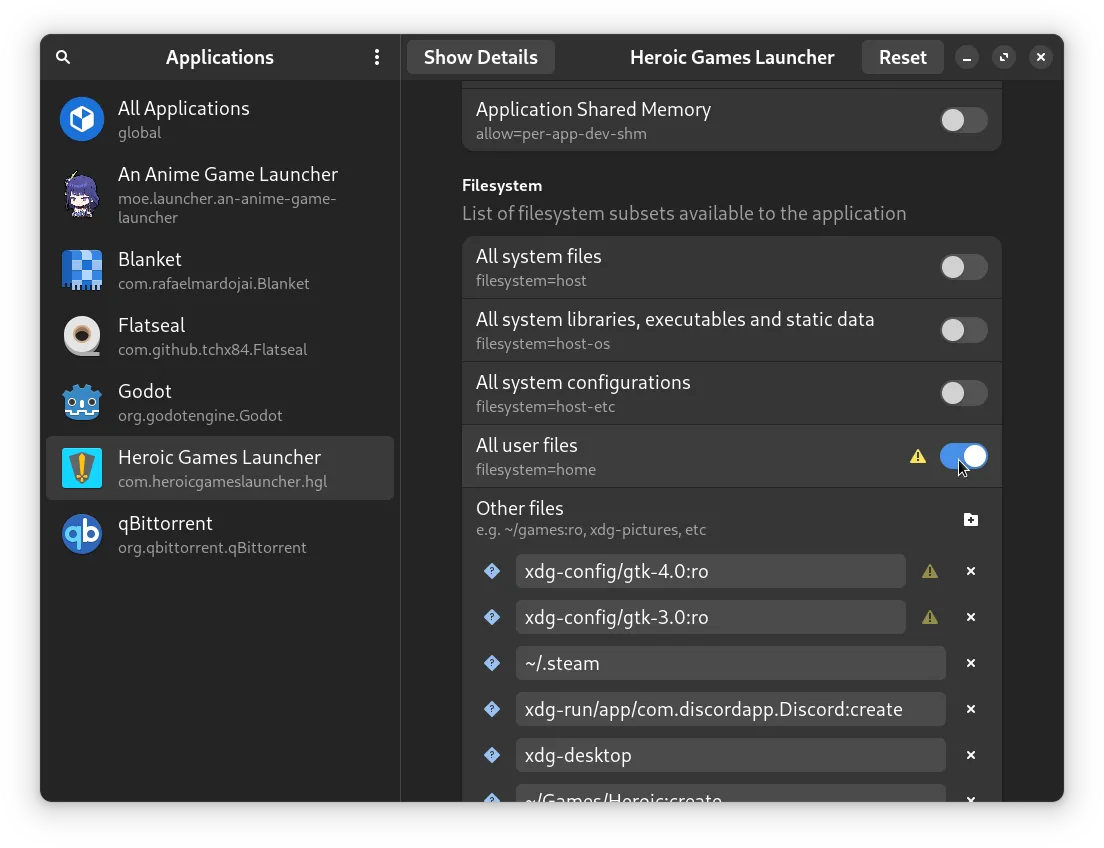Select Flatseal in the application list
The width and height of the screenshot is (1104, 848).
coord(220,337)
